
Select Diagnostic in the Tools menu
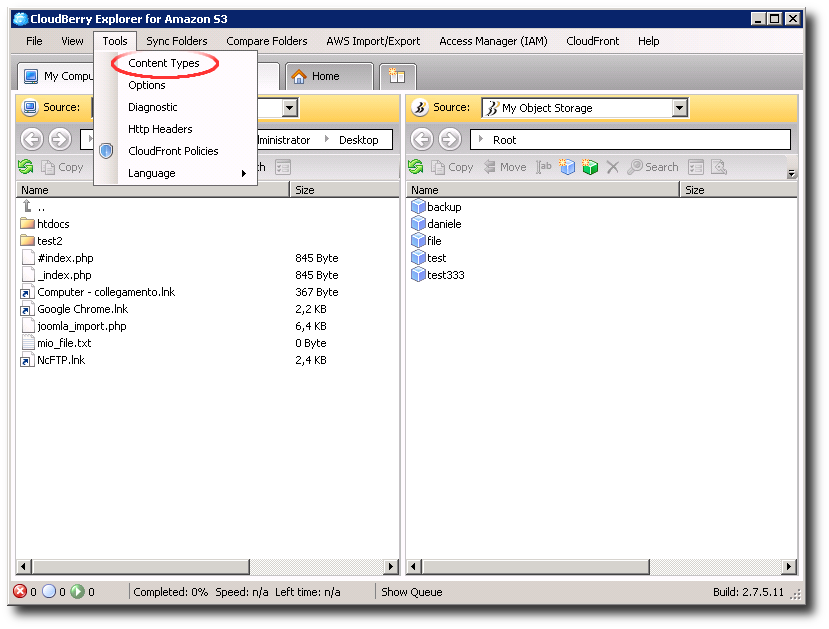(x=152, y=107)
